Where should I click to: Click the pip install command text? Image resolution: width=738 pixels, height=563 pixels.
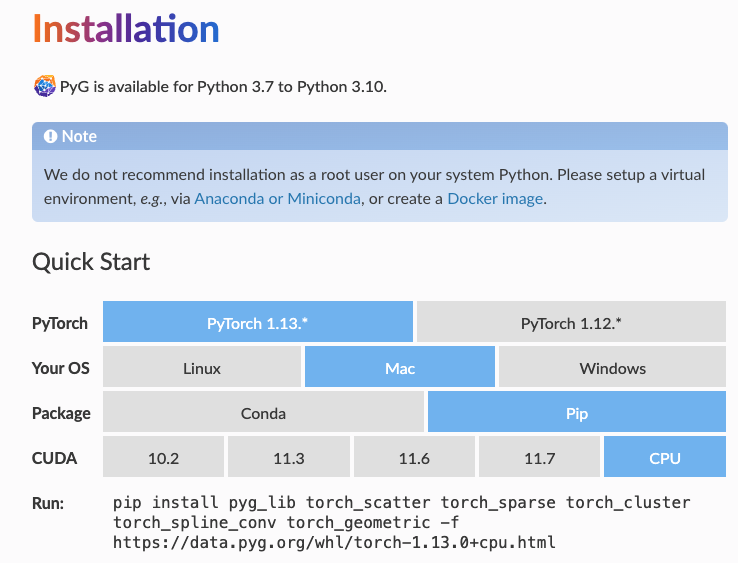tap(401, 522)
